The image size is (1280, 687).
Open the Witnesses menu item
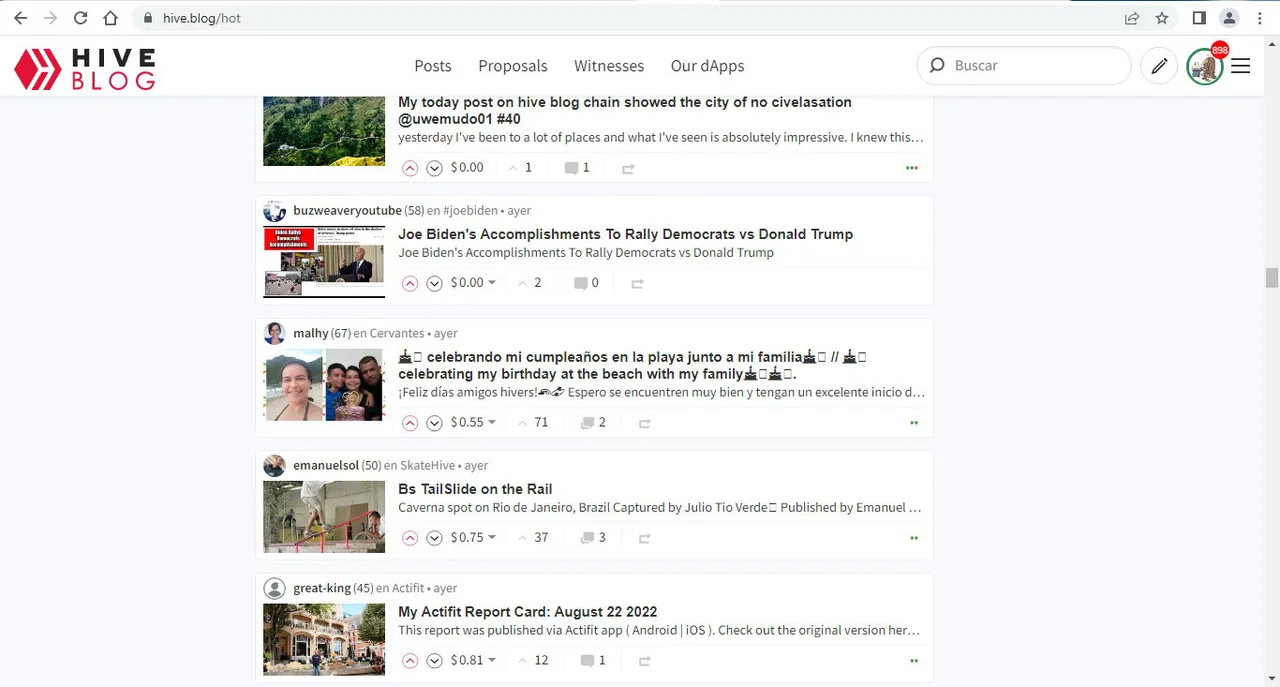tap(609, 66)
